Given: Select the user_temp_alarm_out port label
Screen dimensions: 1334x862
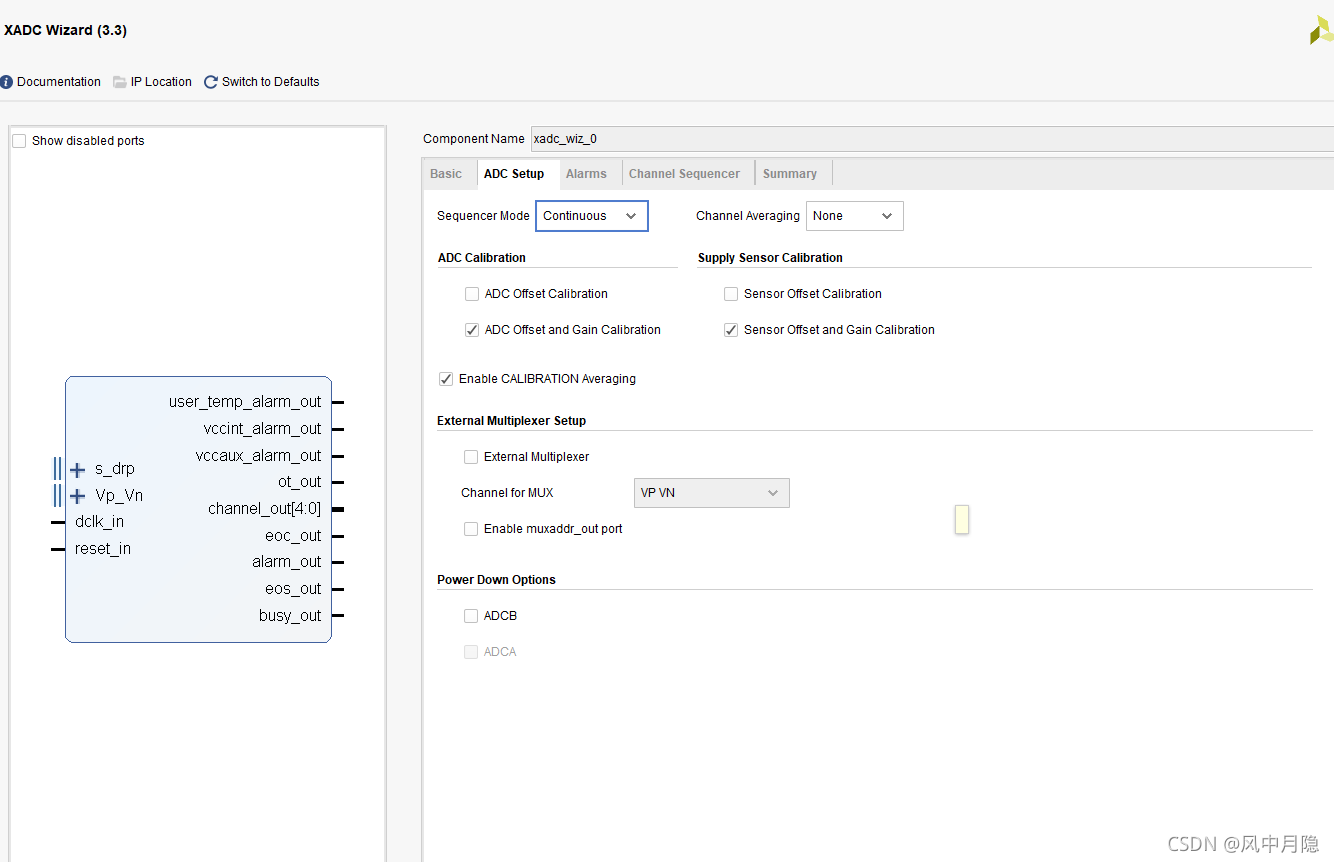Looking at the screenshot, I should [x=245, y=402].
